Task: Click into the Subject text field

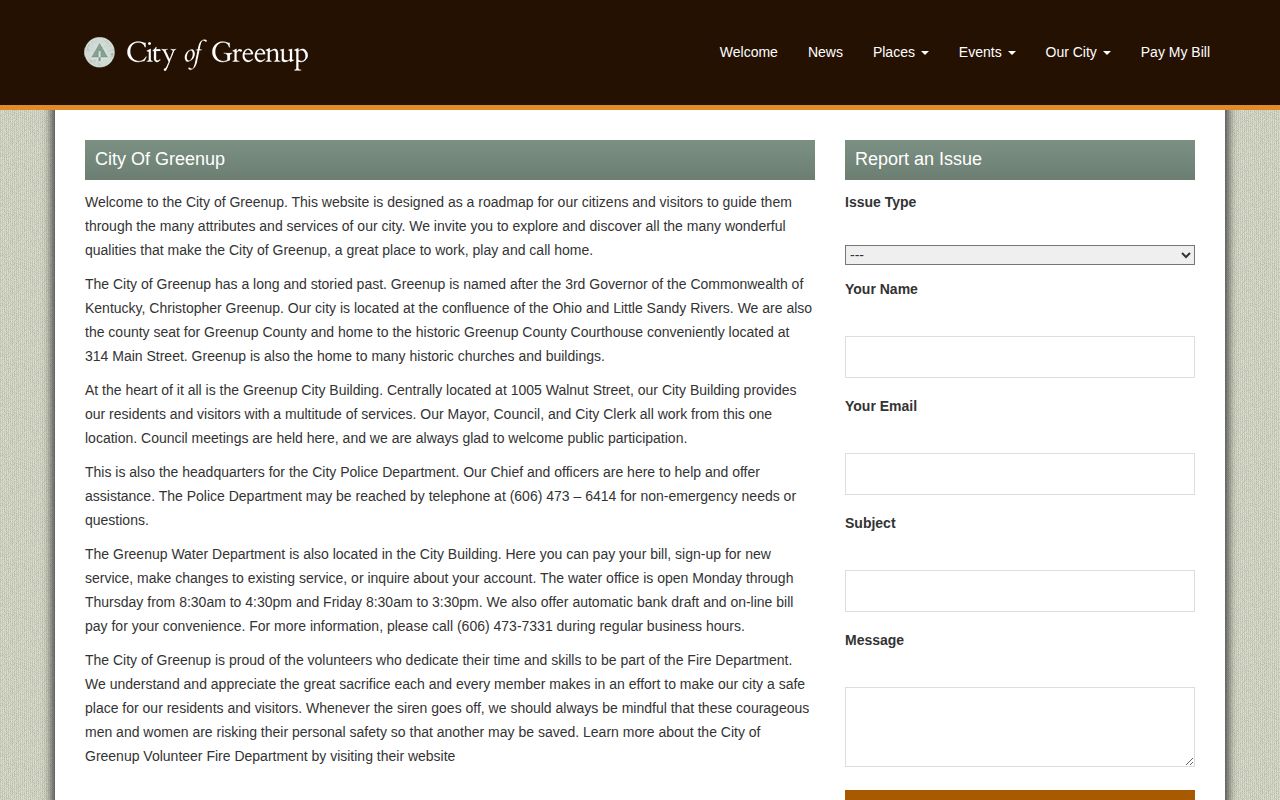Action: [1020, 591]
